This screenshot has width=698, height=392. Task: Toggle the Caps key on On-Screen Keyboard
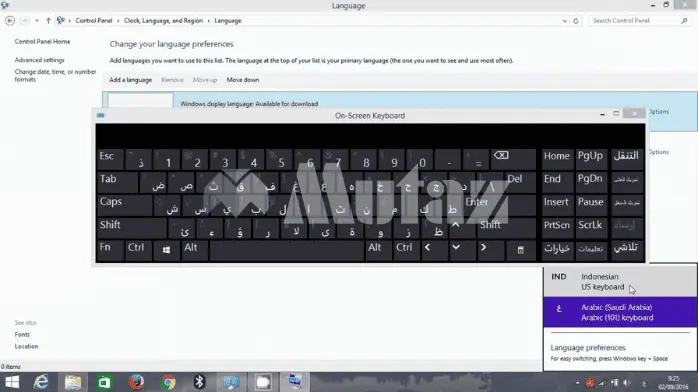124,205
